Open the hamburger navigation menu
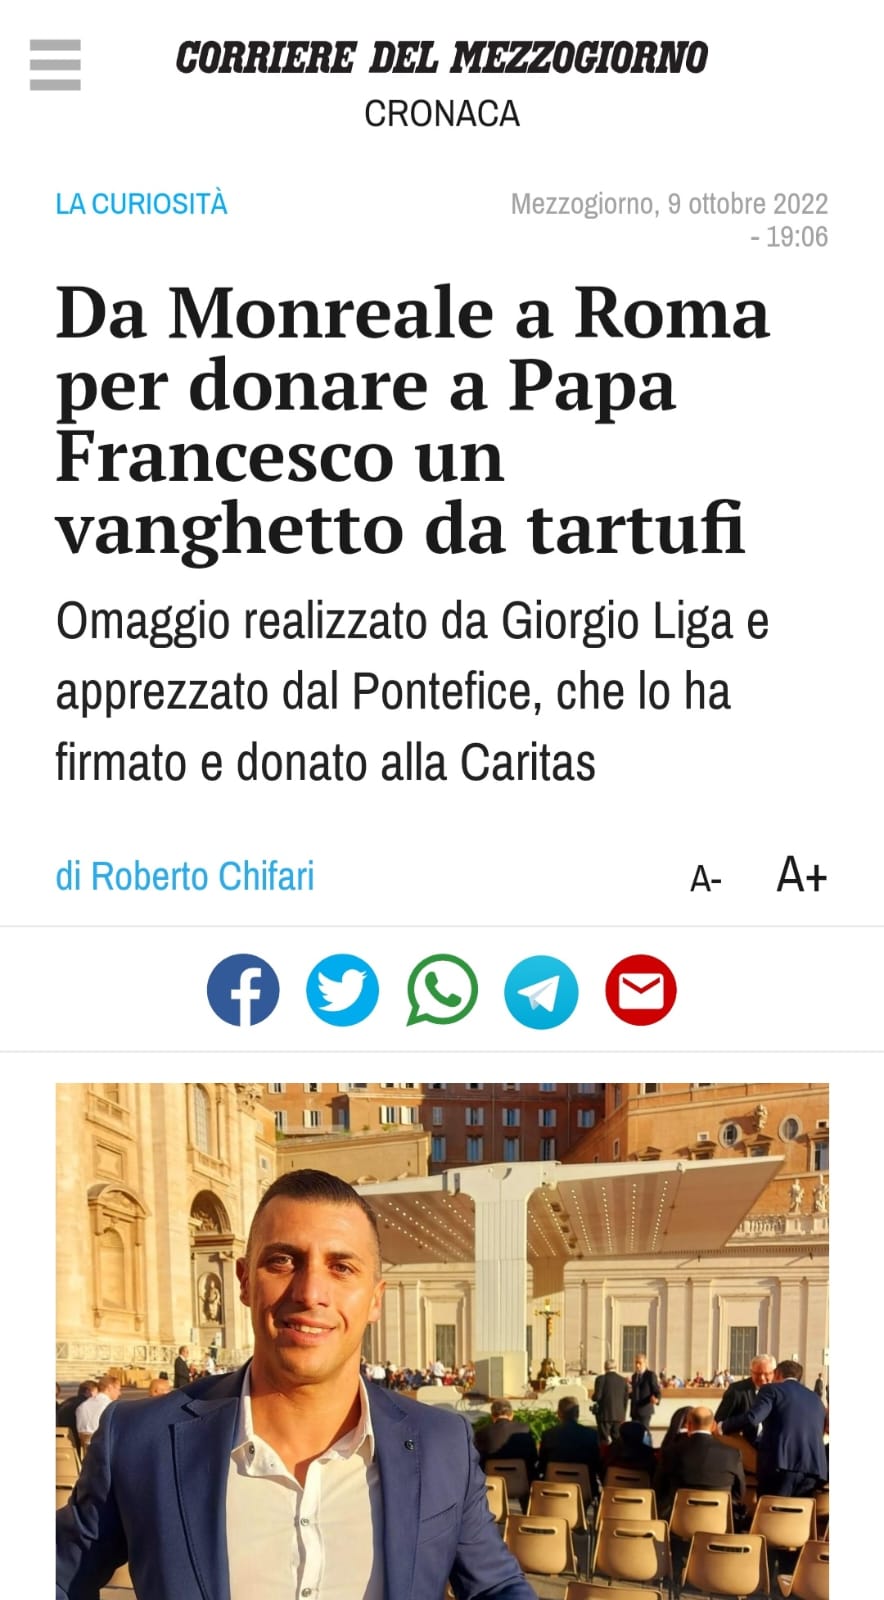This screenshot has height=1600, width=884. click(x=55, y=65)
